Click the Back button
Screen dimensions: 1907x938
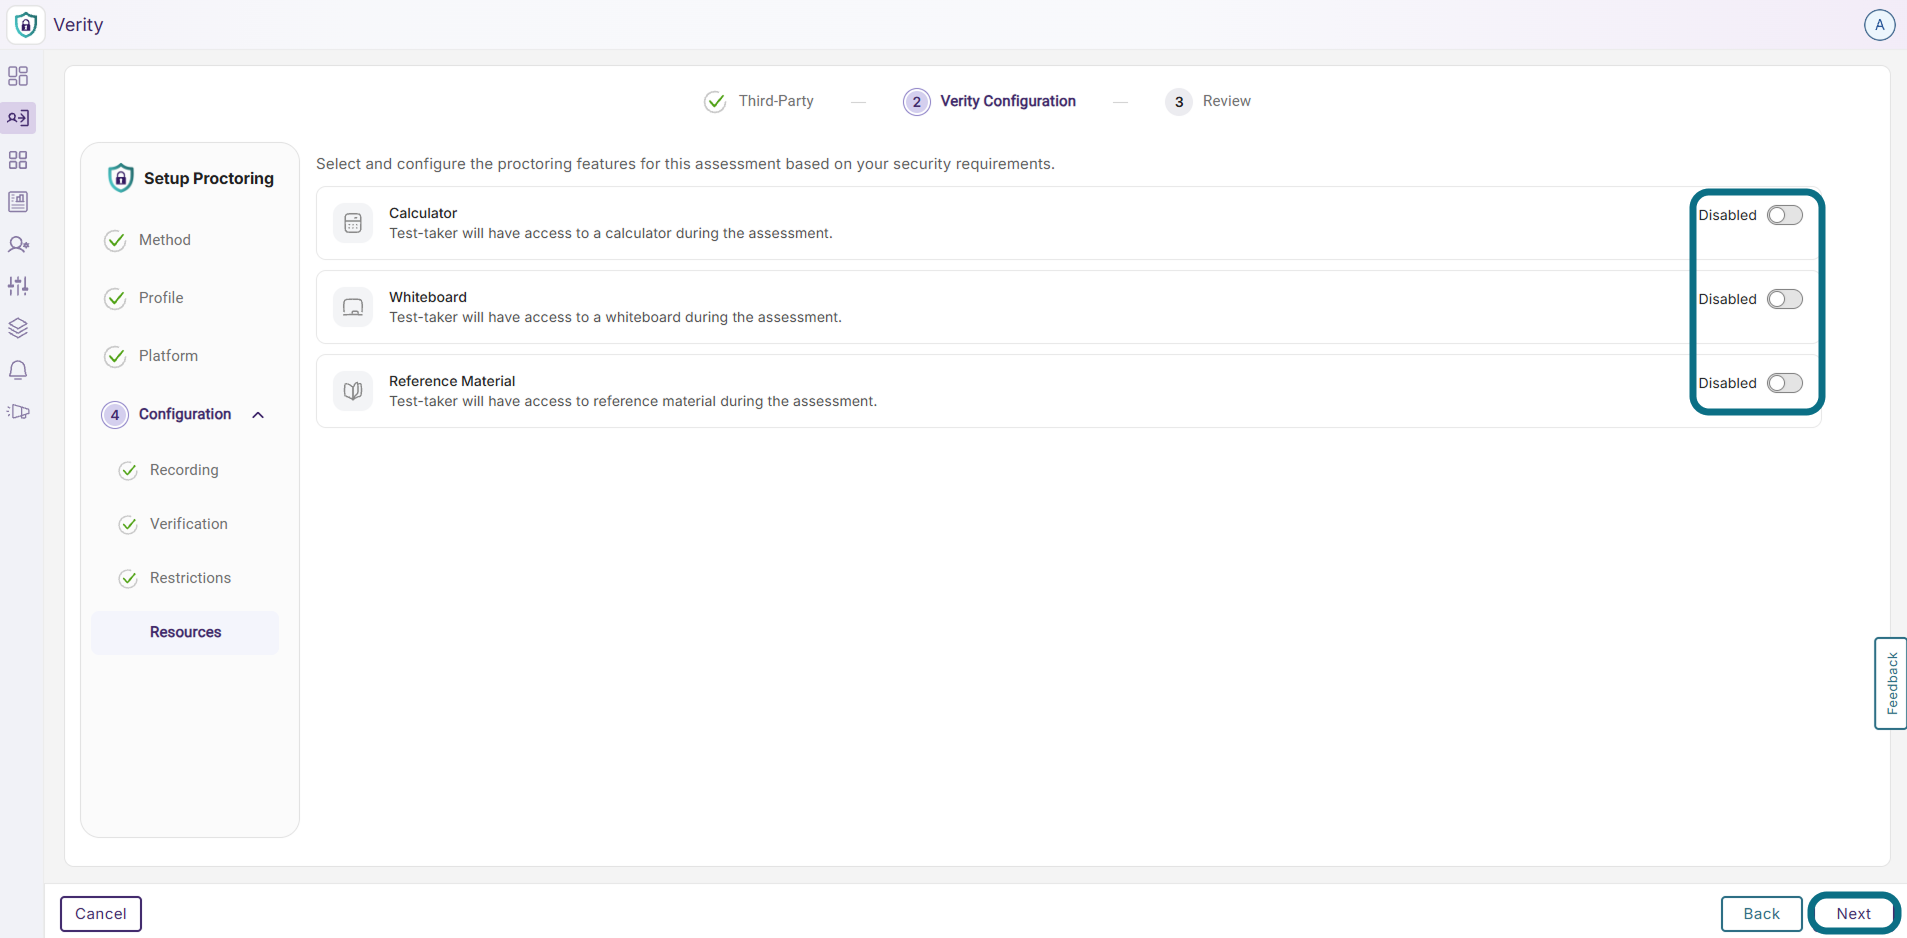(1761, 914)
